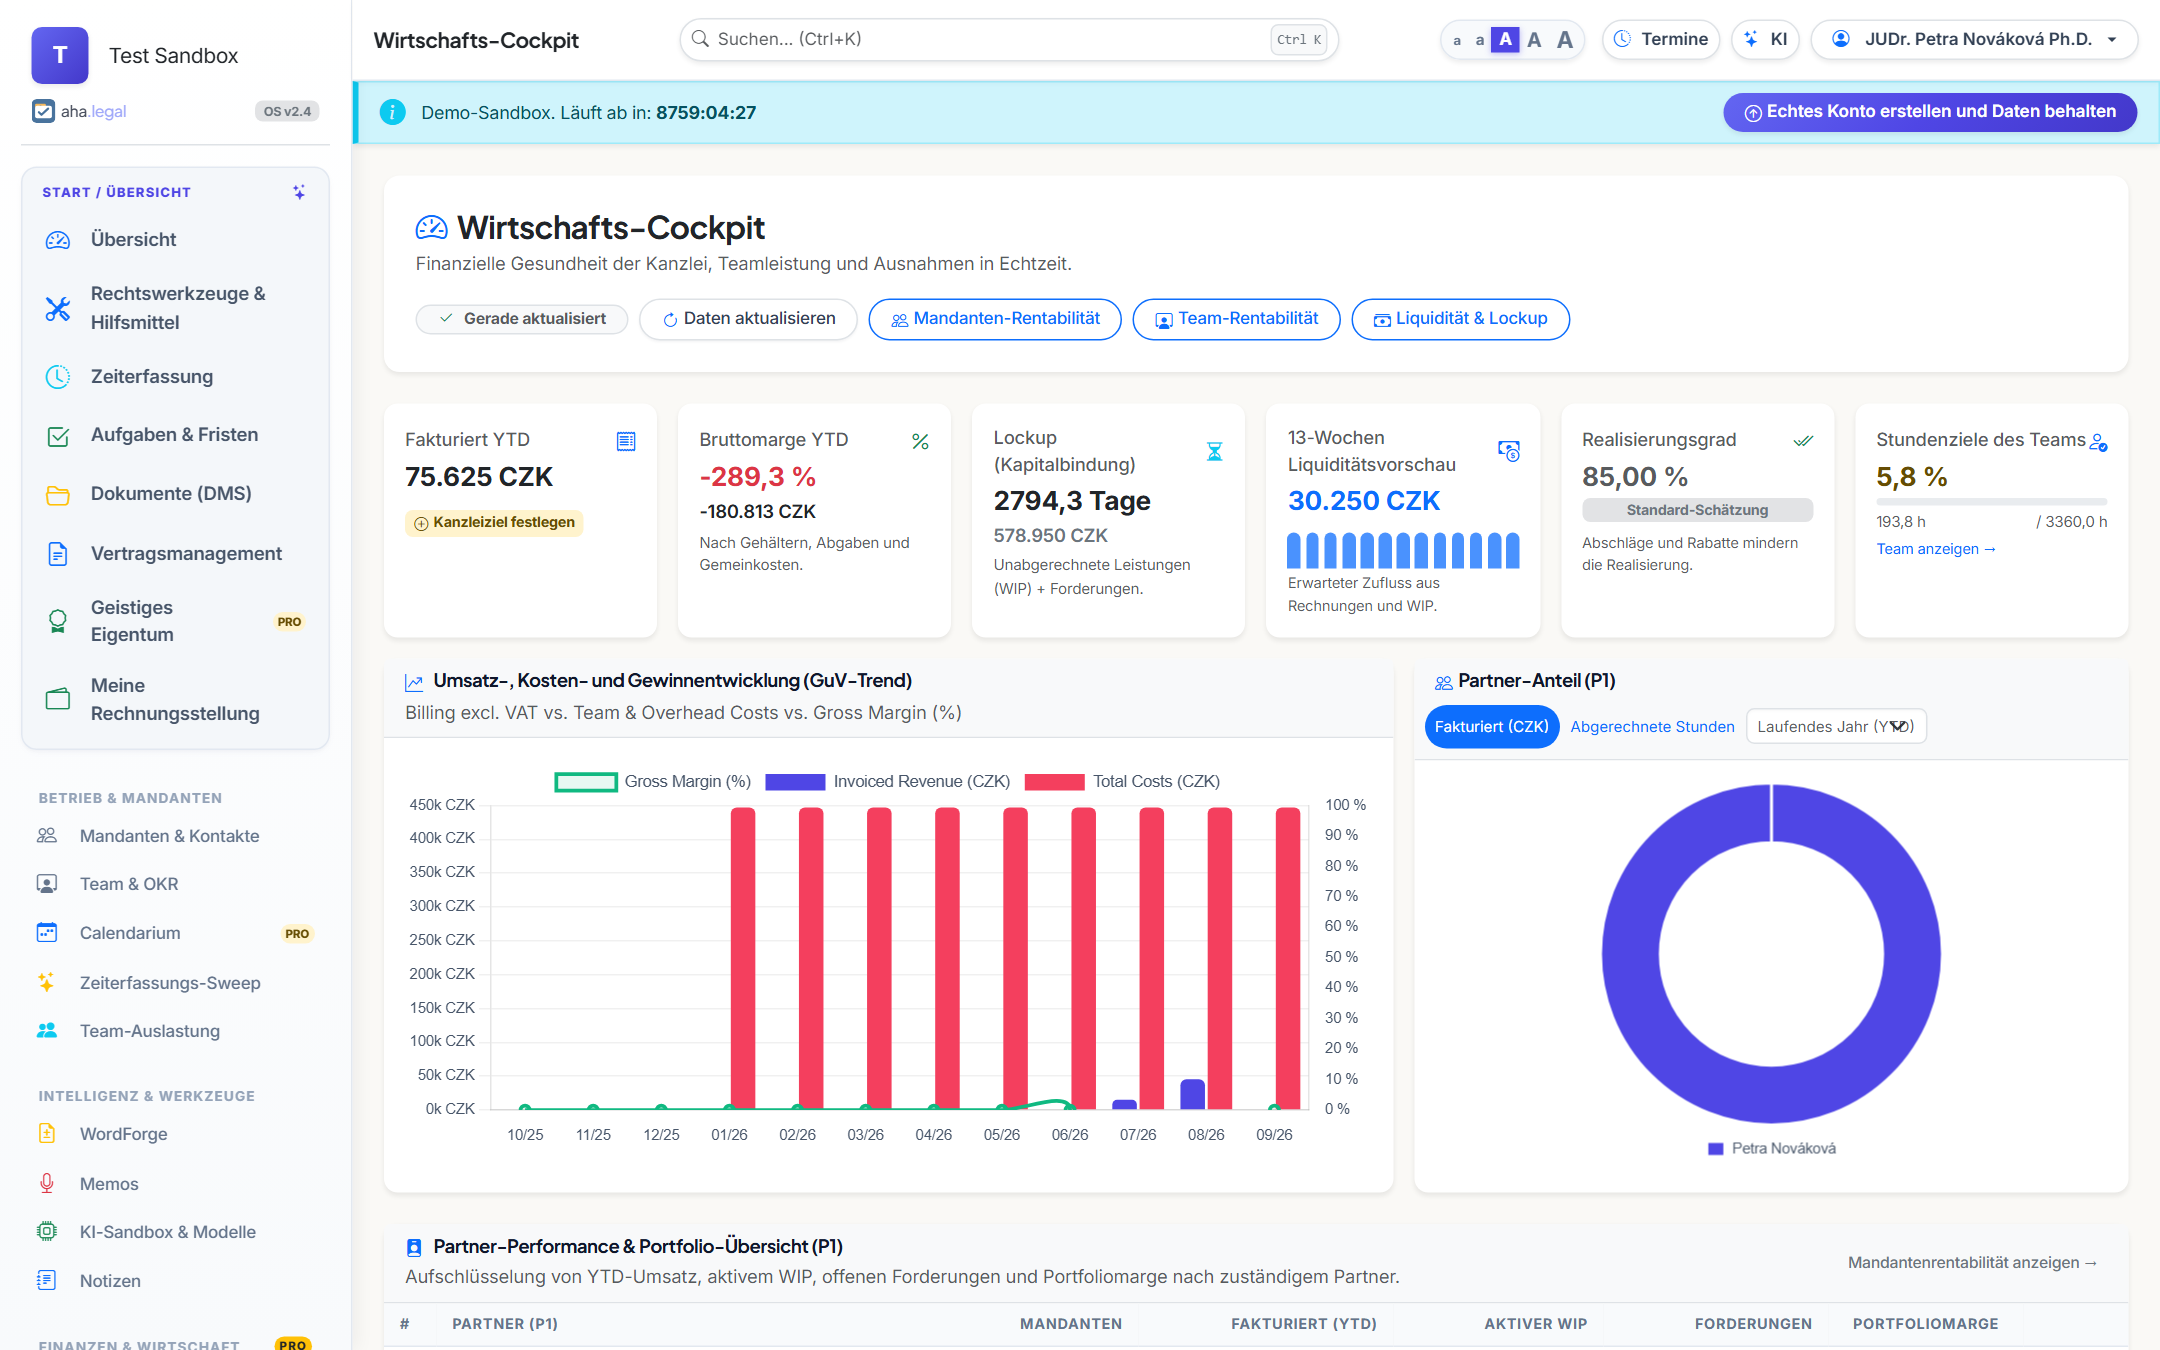
Task: Click the group icon for Team-Auslastung
Action: [x=47, y=1030]
